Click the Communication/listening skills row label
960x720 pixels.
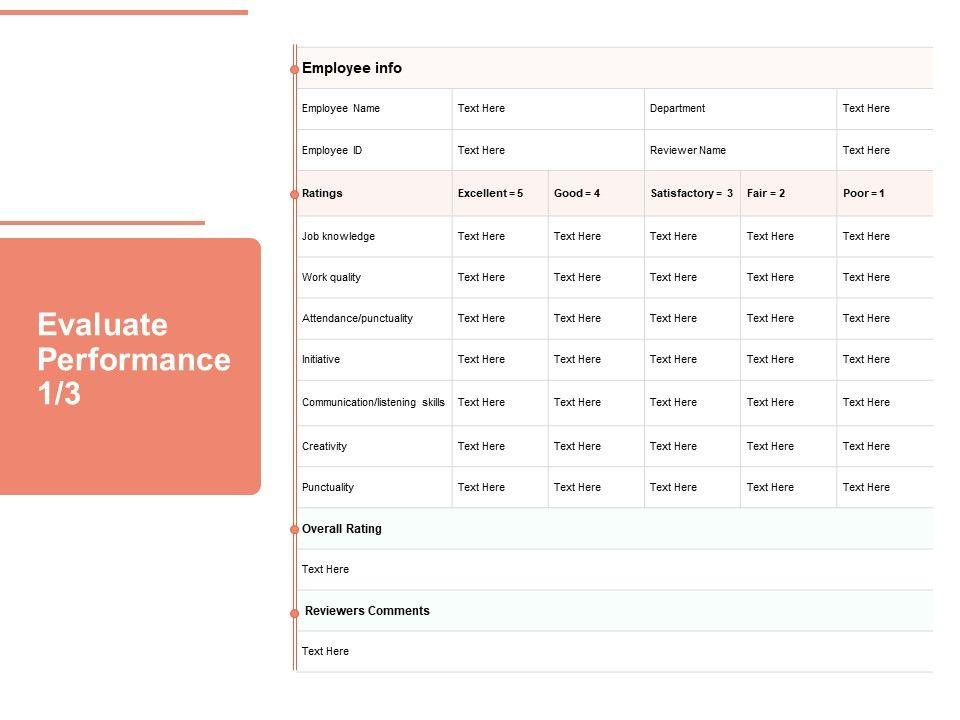373,403
